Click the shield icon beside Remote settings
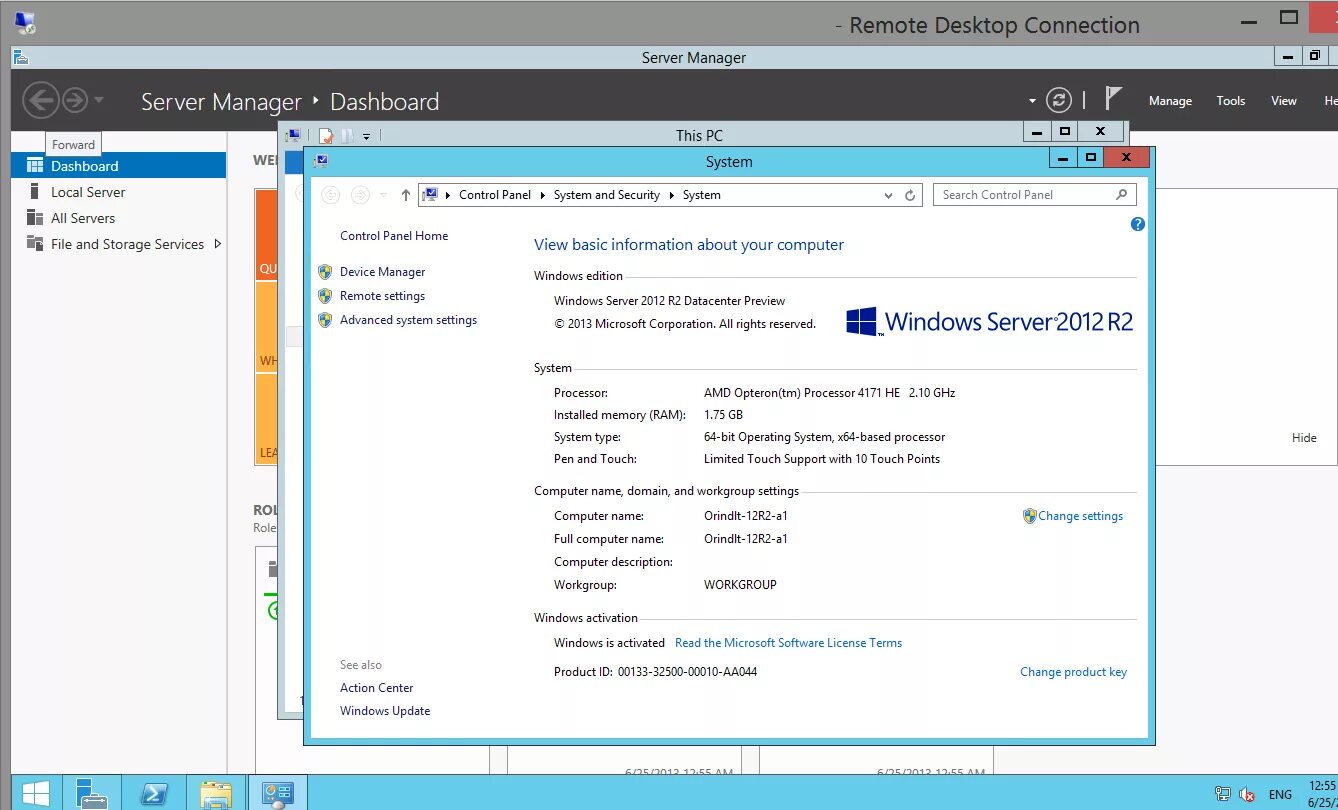Image resolution: width=1338 pixels, height=810 pixels. point(324,296)
